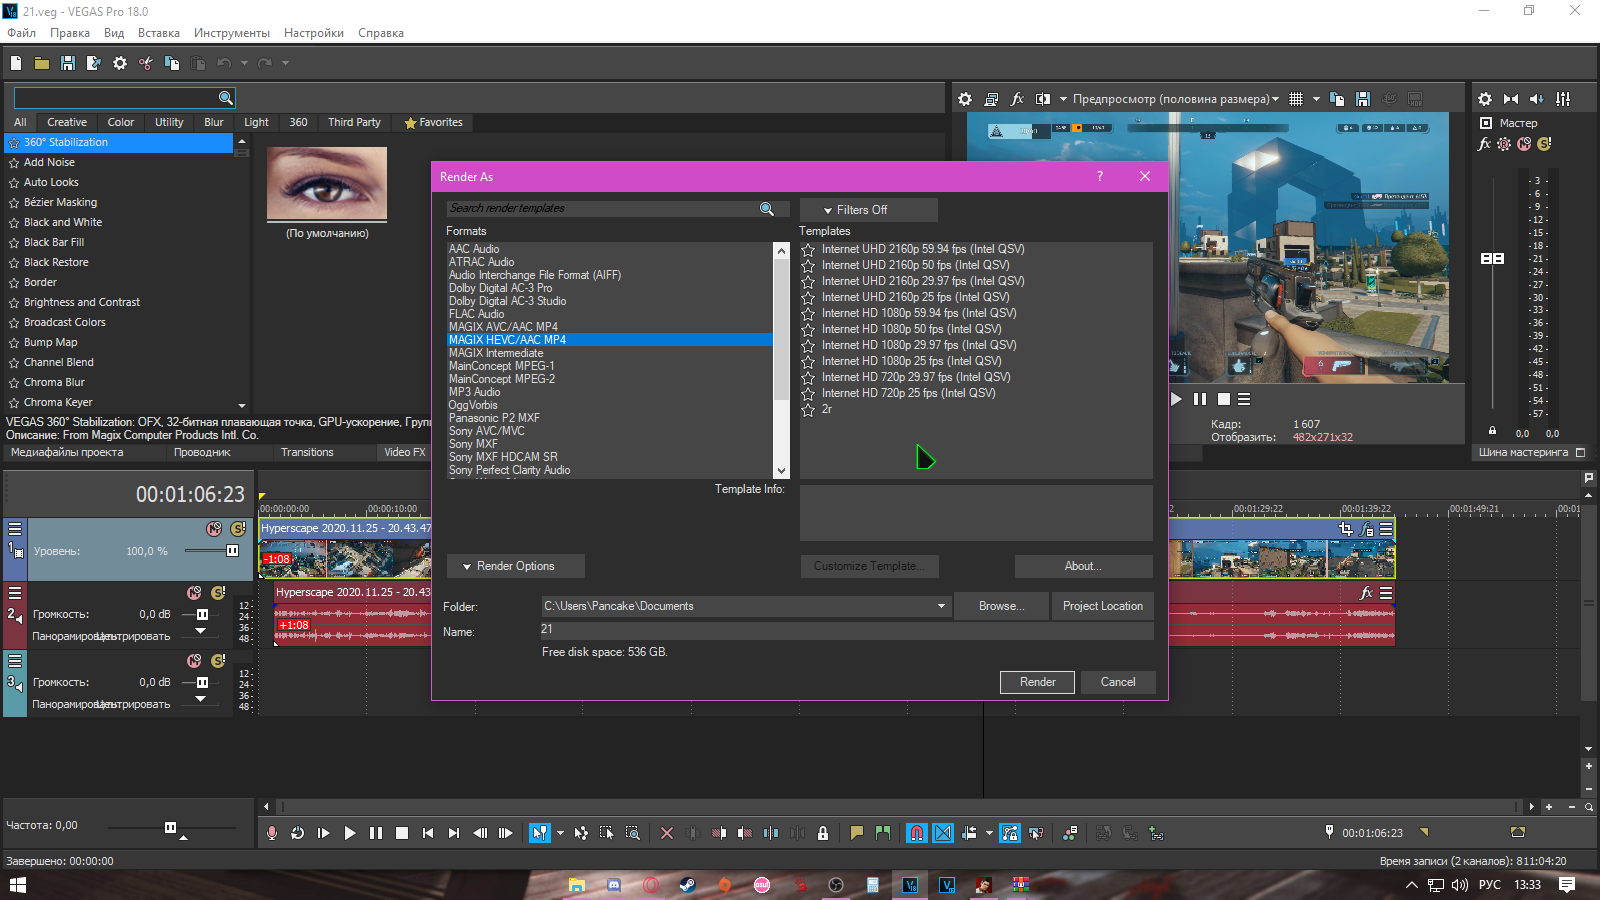The height and width of the screenshot is (900, 1600).
Task: Open project properties gear in main toolbar
Action: pos(120,63)
